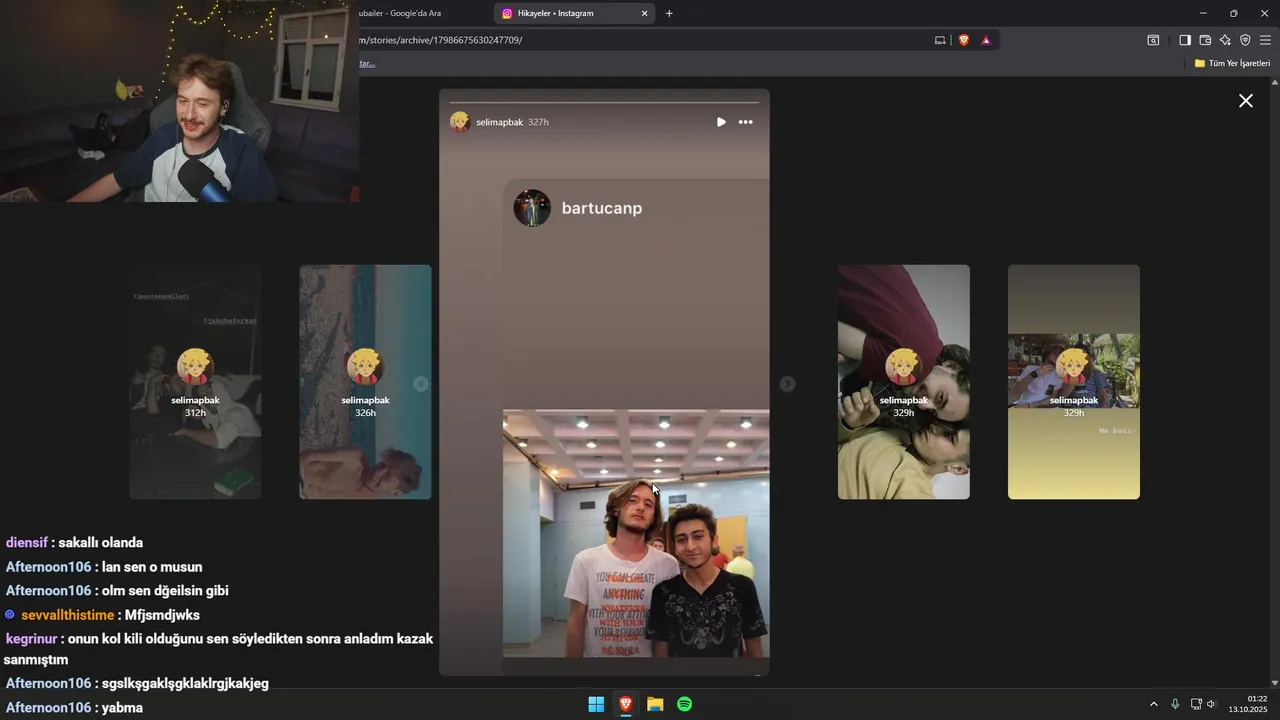Click Brave browser taskbar icon
The width and height of the screenshot is (1280, 720).
pos(626,704)
